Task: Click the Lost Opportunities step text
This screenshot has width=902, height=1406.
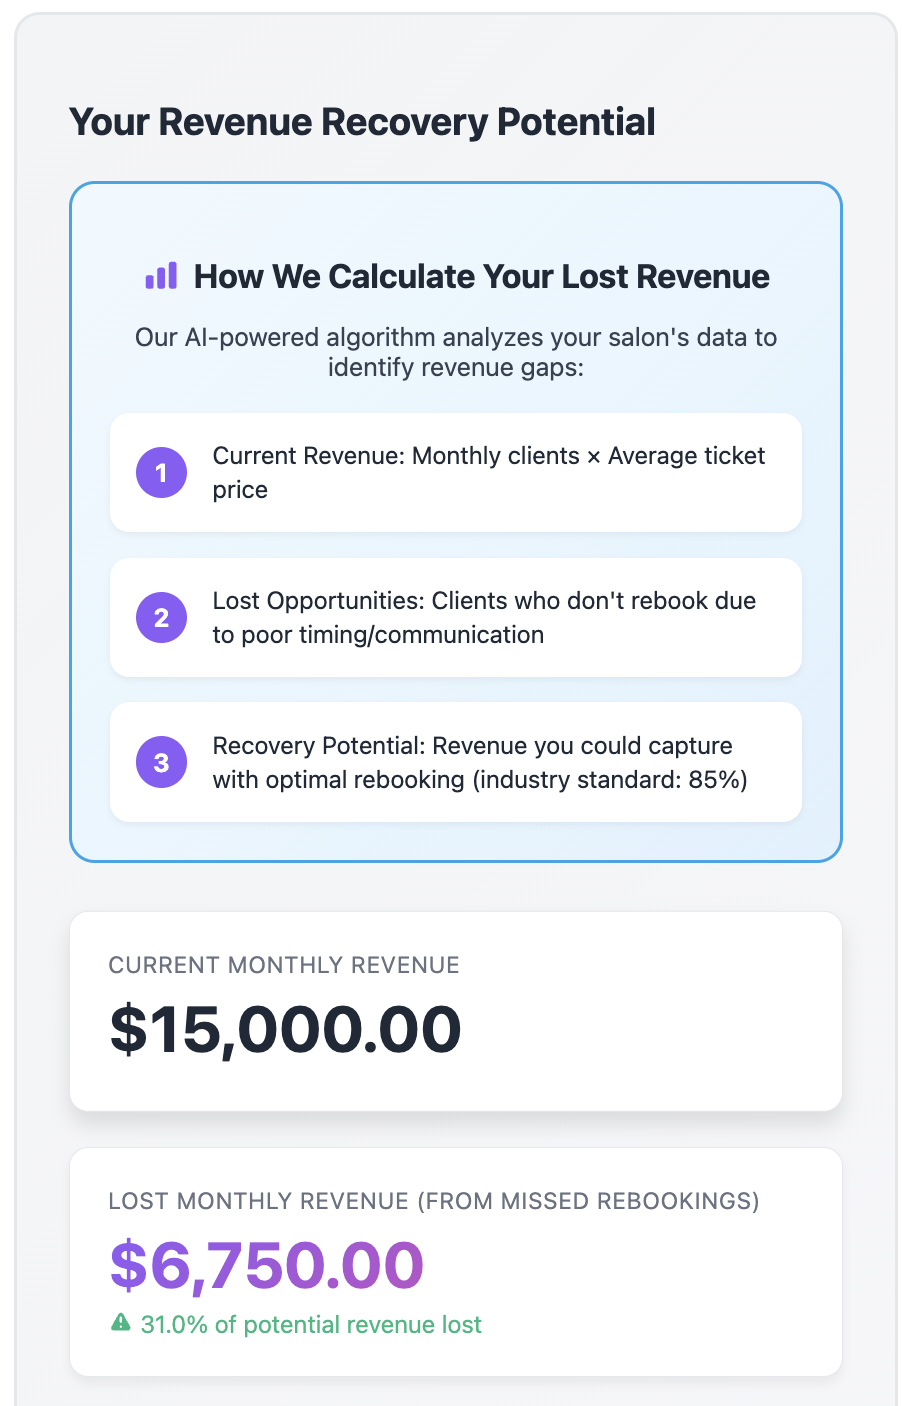Action: pos(484,618)
